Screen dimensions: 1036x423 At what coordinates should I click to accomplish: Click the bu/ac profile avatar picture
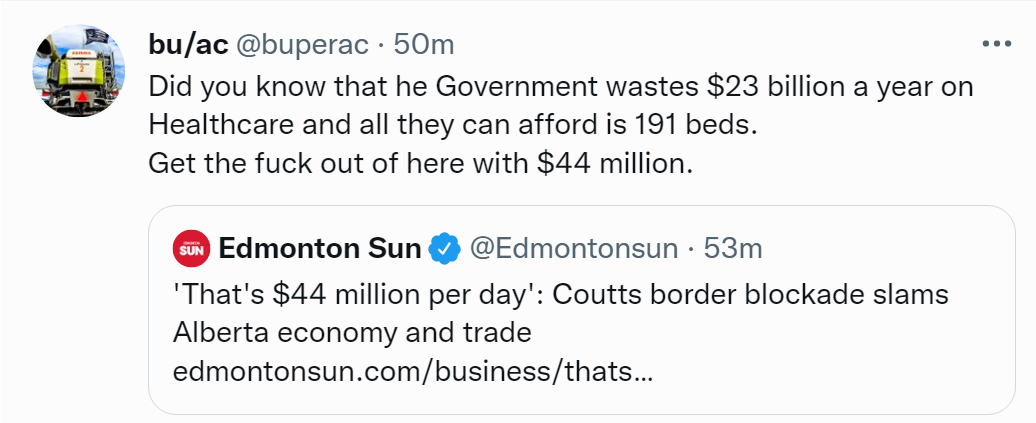coord(79,71)
